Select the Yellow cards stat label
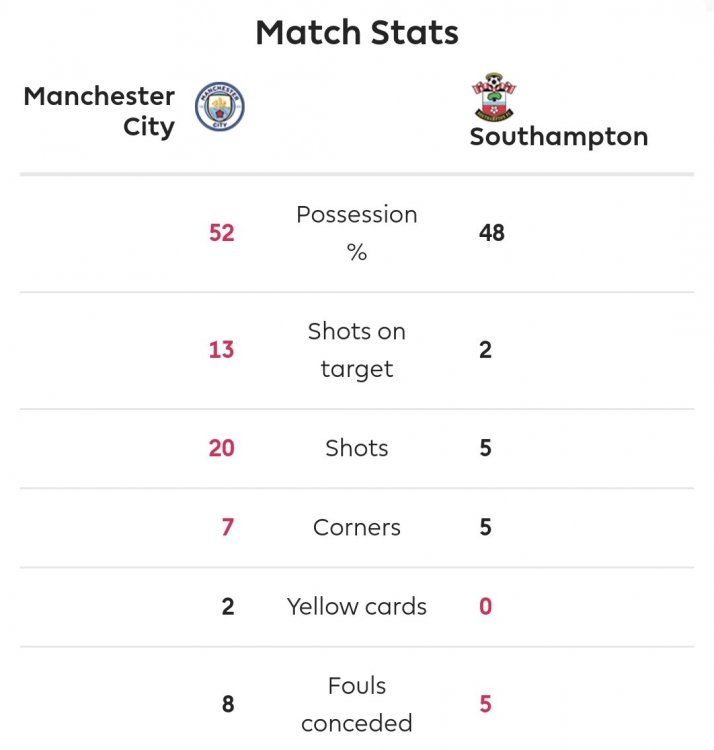714x750 pixels. click(357, 606)
